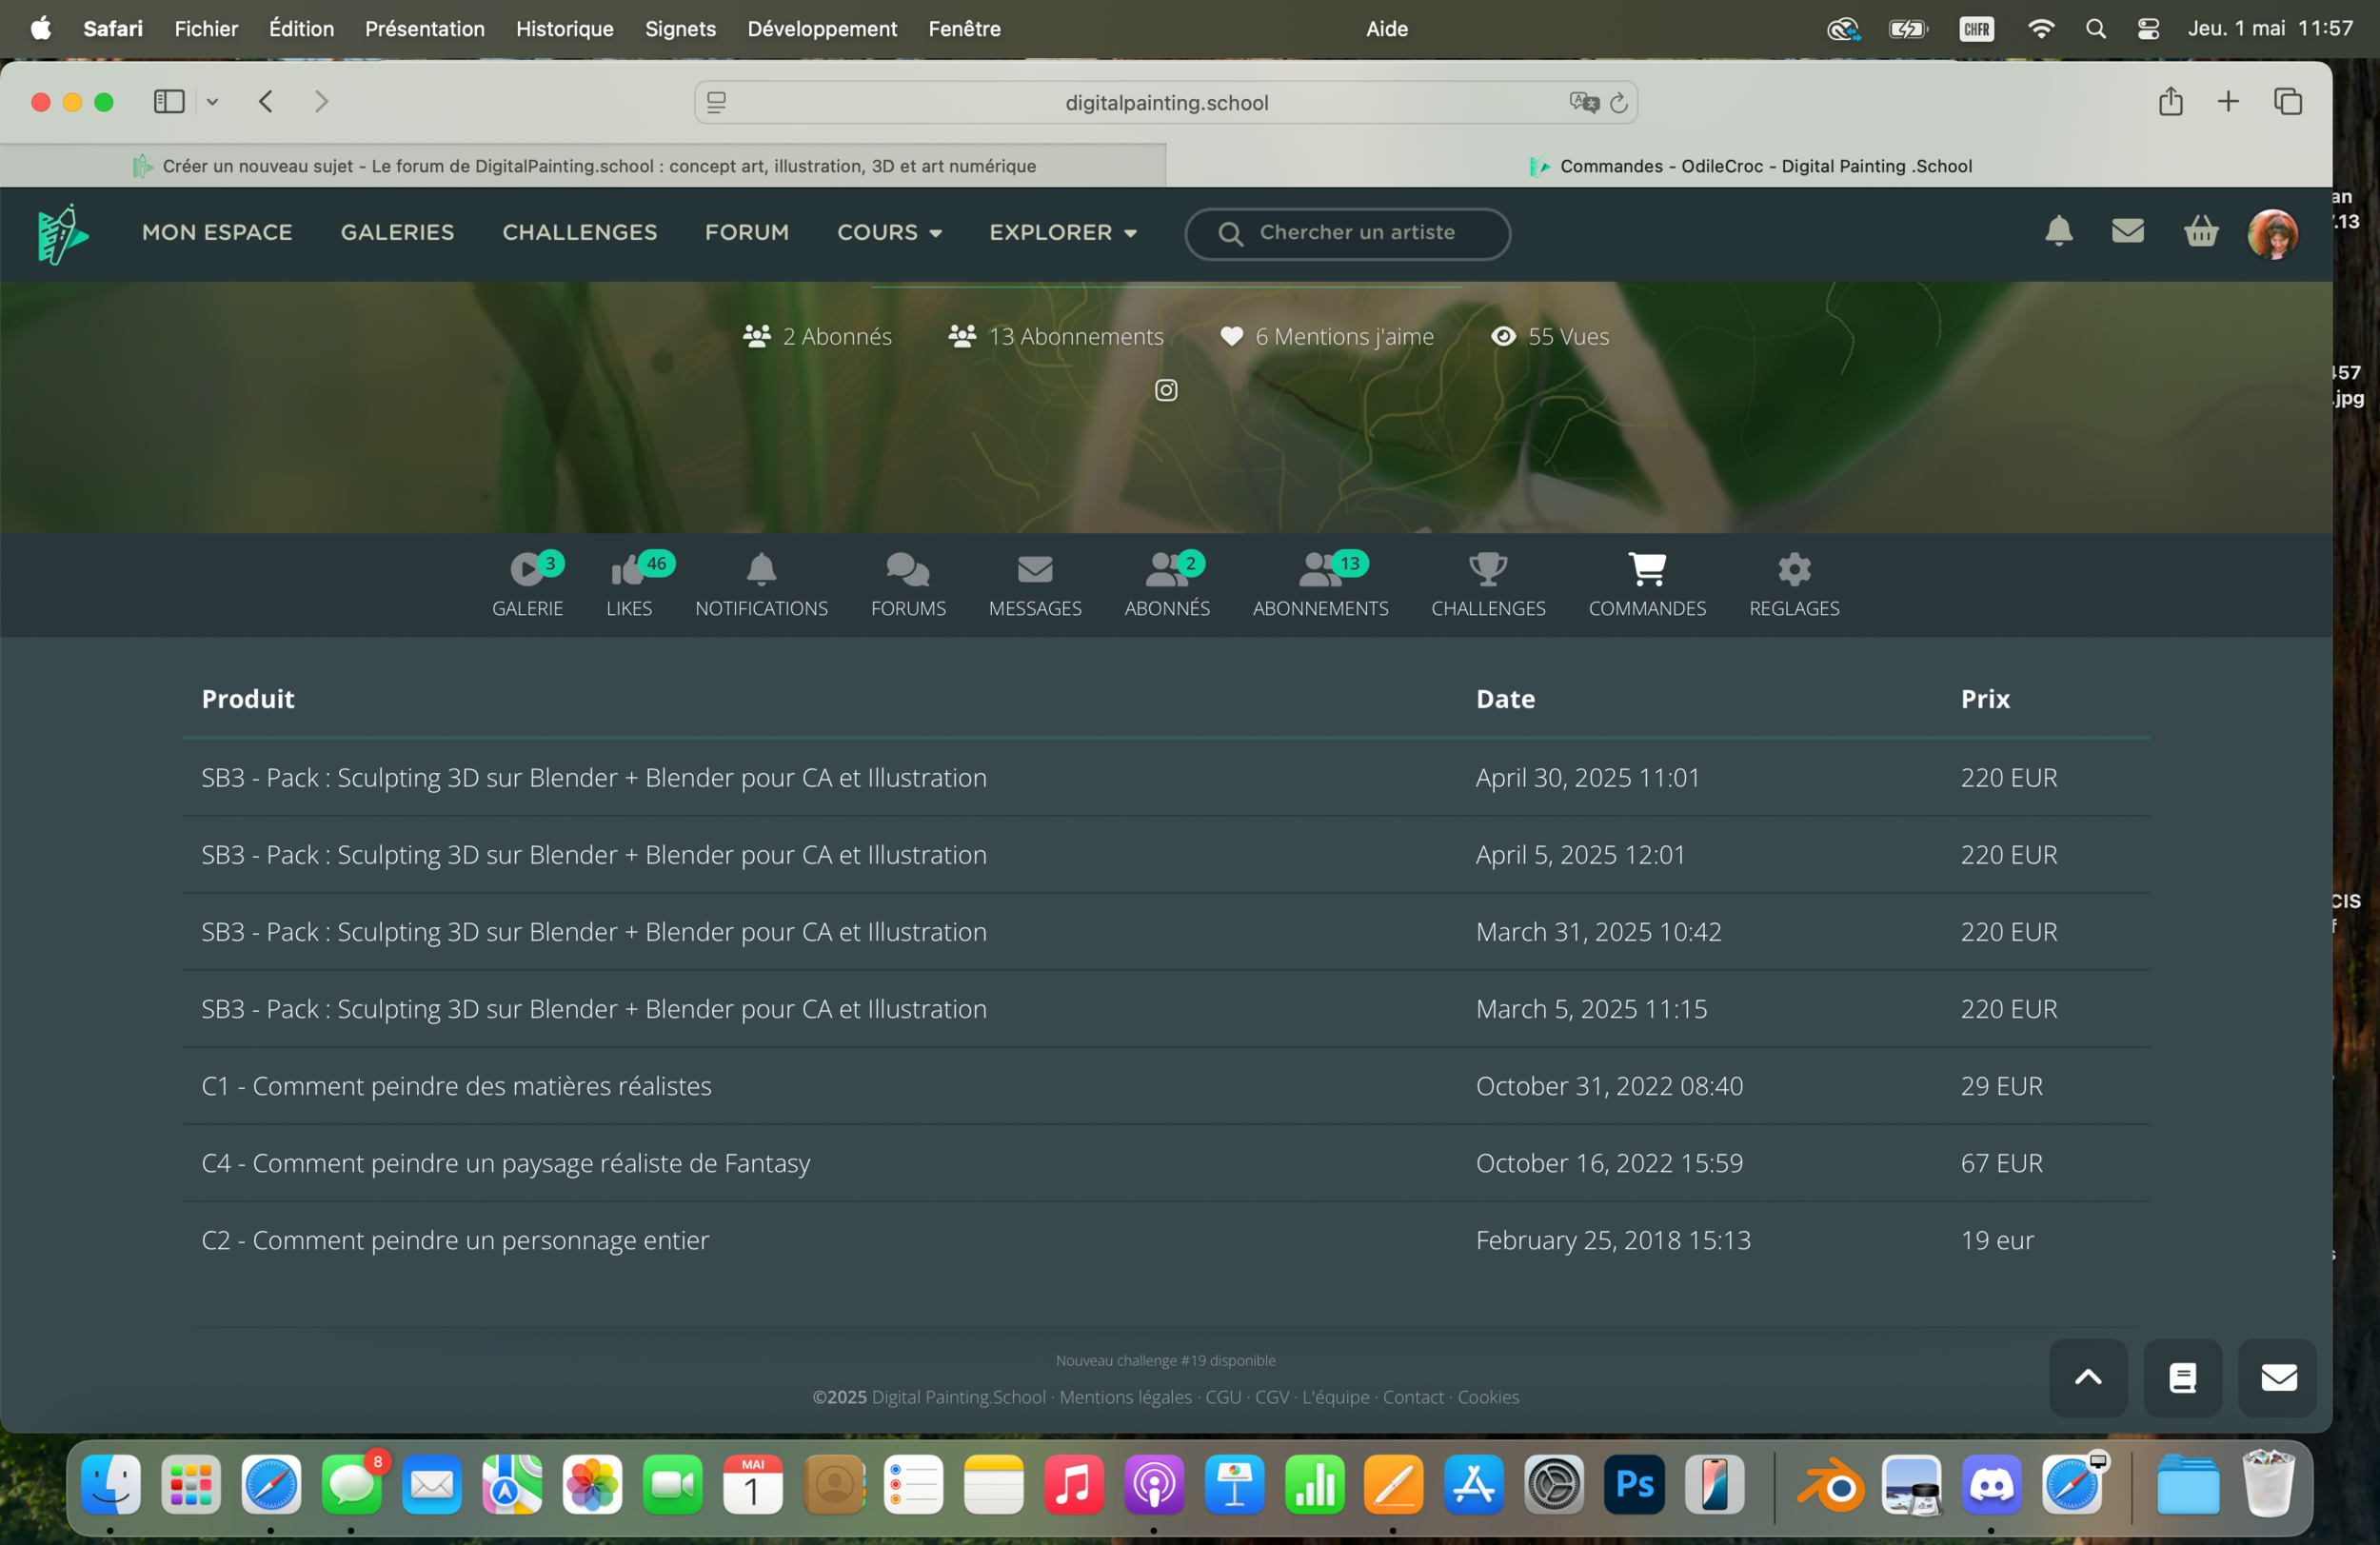Expand the COURS dropdown menu
Image resolution: width=2380 pixels, height=1545 pixels.
(x=889, y=232)
